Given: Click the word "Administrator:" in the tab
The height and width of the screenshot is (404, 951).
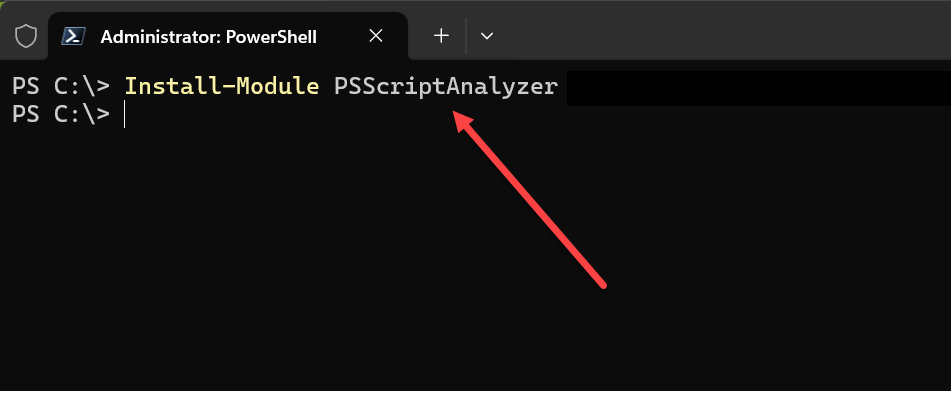Looking at the screenshot, I should pos(158,37).
